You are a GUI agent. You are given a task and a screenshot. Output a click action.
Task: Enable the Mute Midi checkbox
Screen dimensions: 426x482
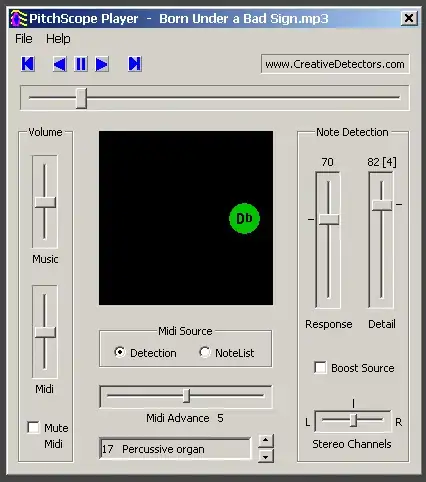click(33, 427)
